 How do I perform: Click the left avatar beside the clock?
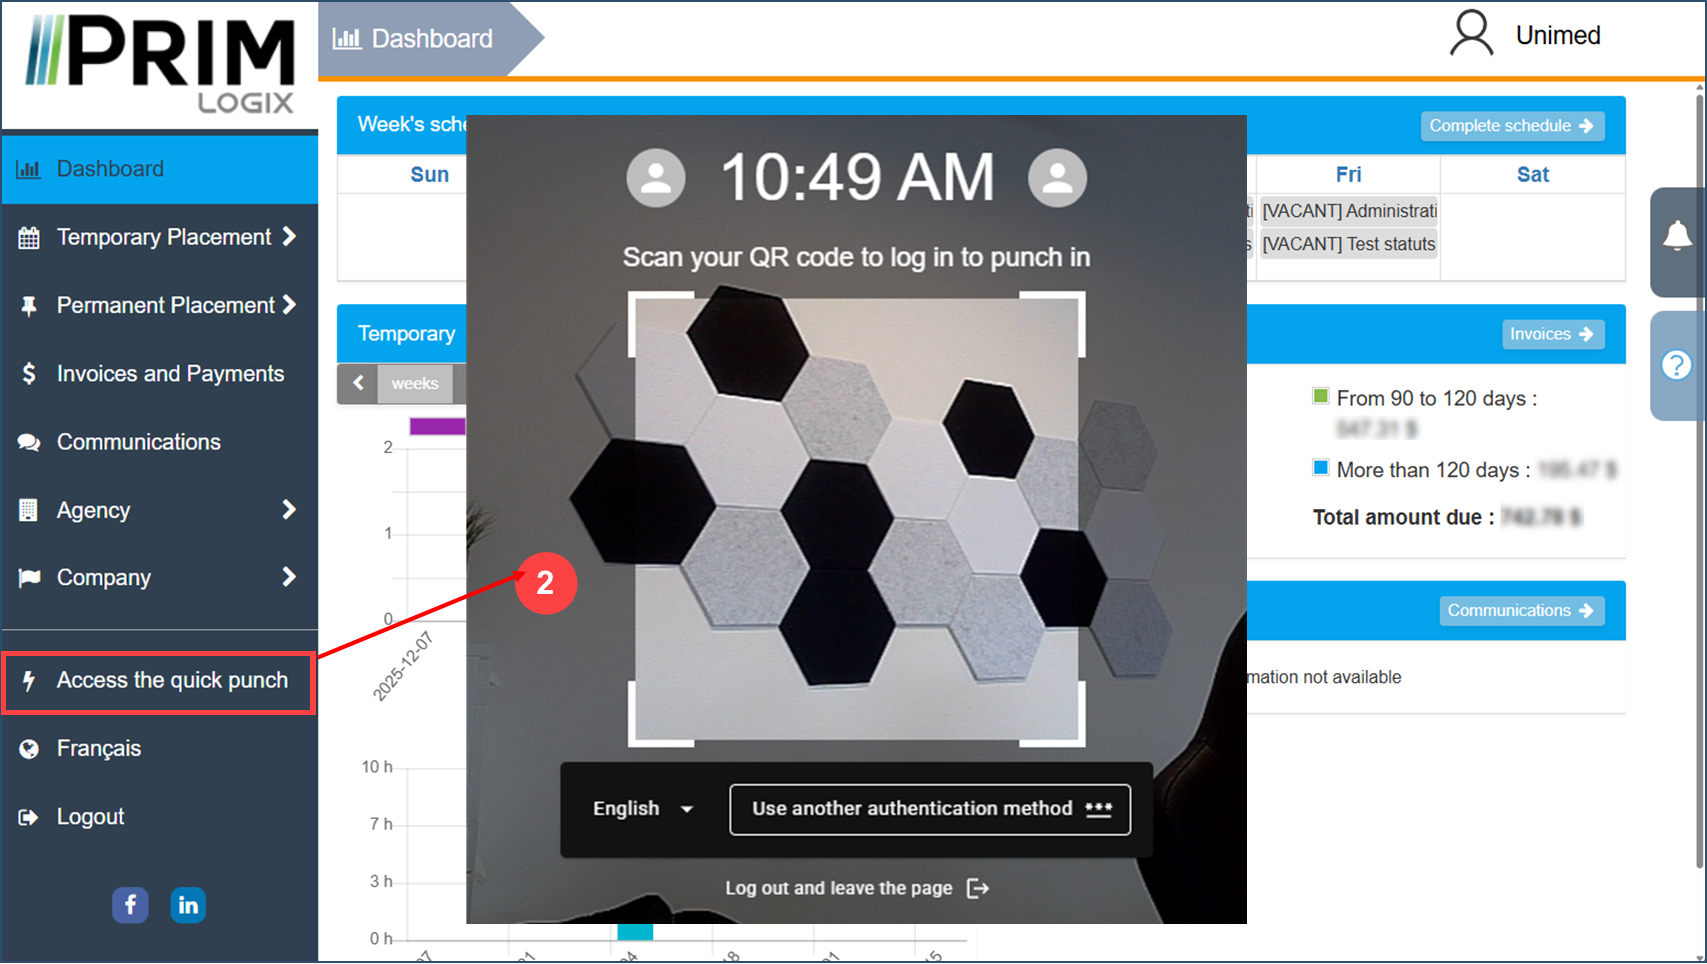click(x=656, y=178)
